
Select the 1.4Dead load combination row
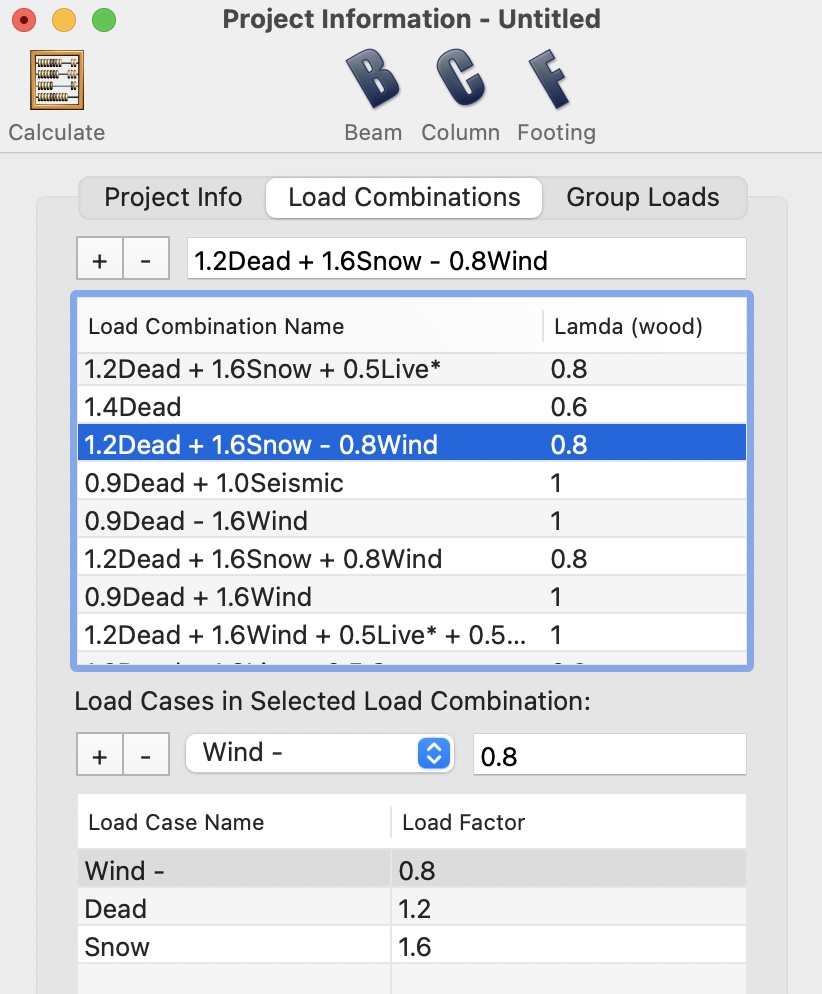coord(310,407)
